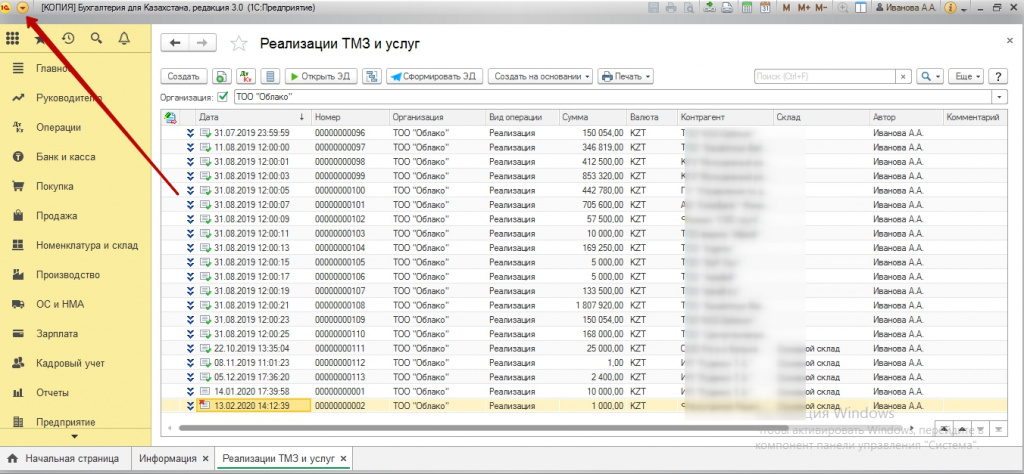Open the global search magnifier icon
Image resolution: width=1024 pixels, height=474 pixels.
(x=96, y=39)
